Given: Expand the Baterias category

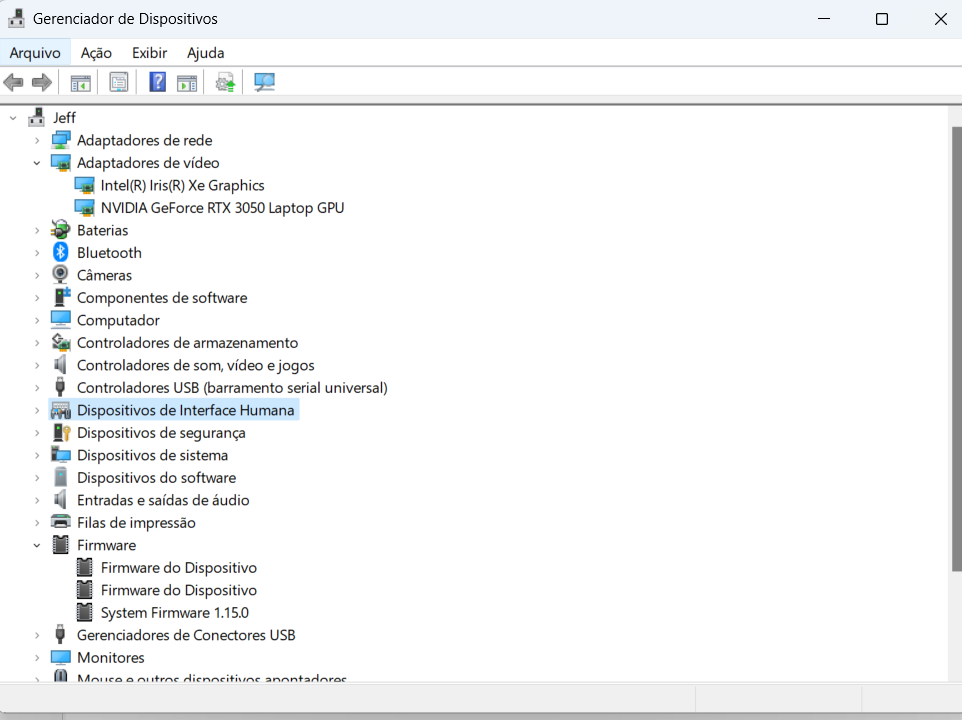Looking at the screenshot, I should pyautogui.click(x=37, y=230).
